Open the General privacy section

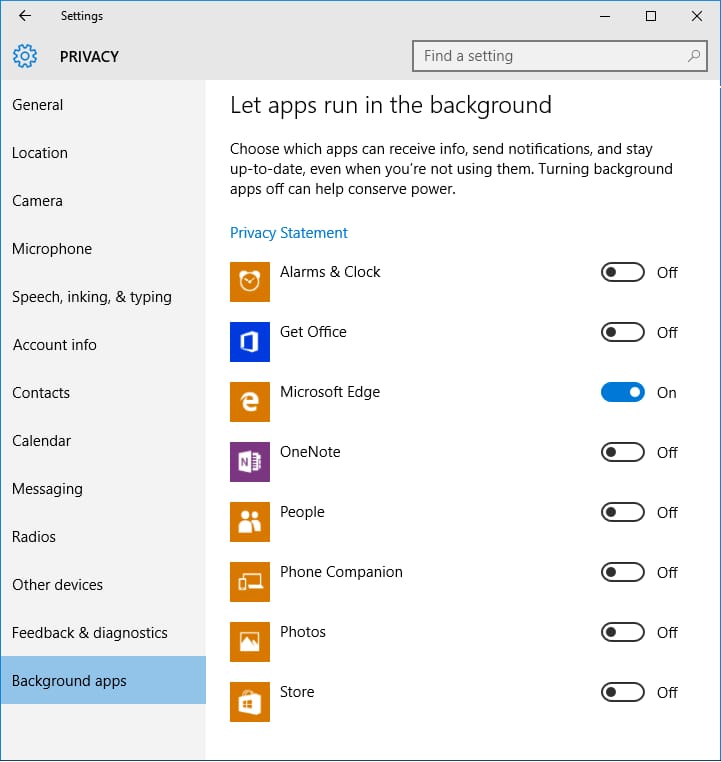coord(103,105)
